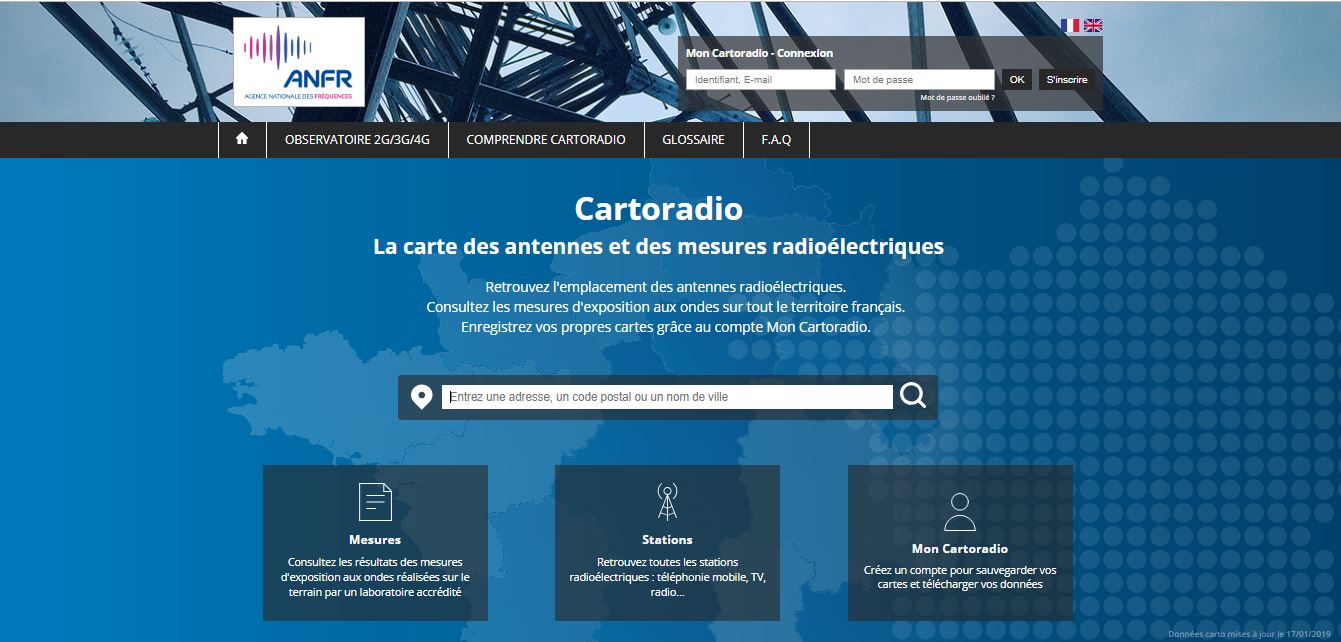The image size is (1341, 642).
Task: Click the address search input box
Action: point(667,397)
